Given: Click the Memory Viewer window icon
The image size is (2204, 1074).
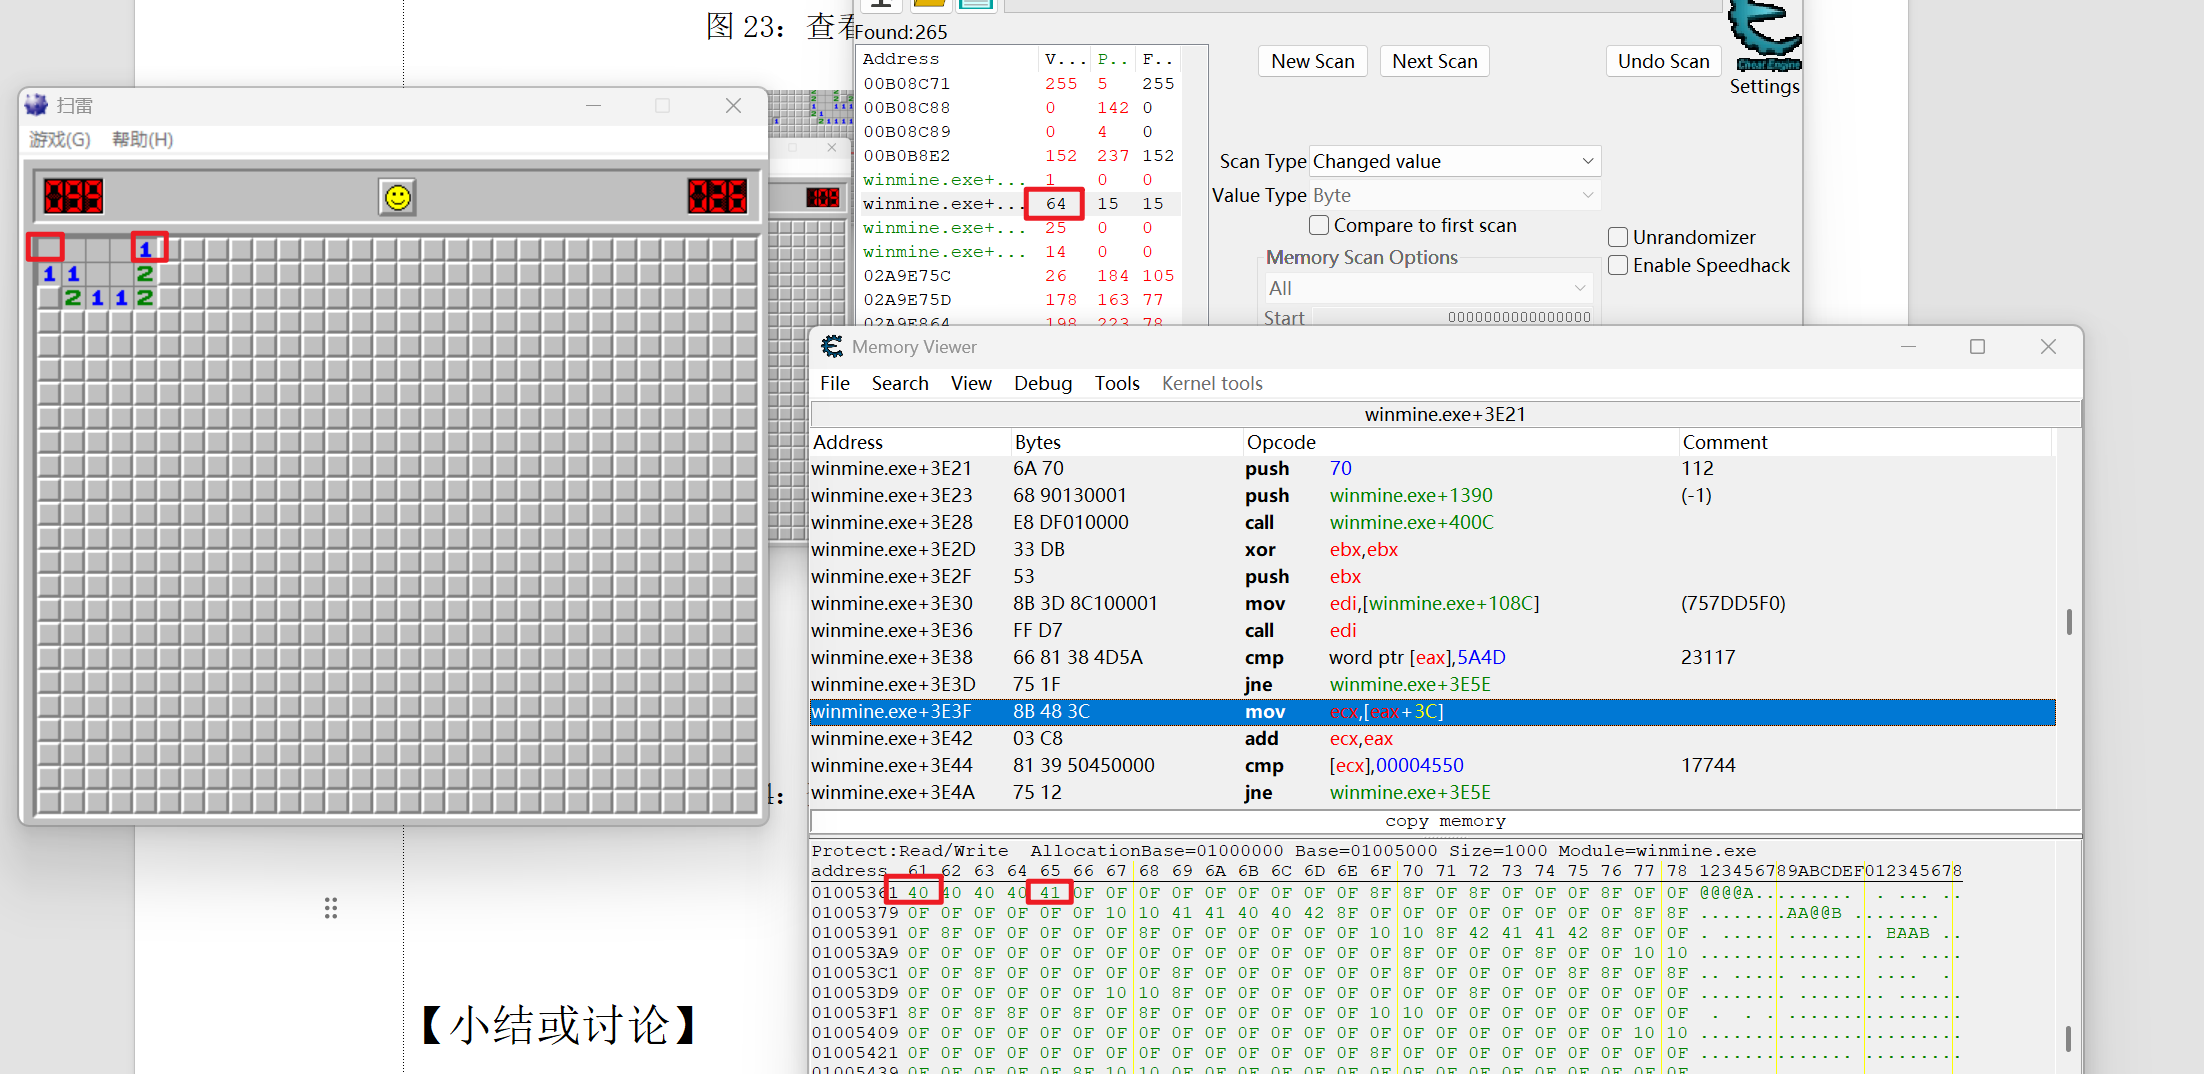Looking at the screenshot, I should (x=832, y=347).
